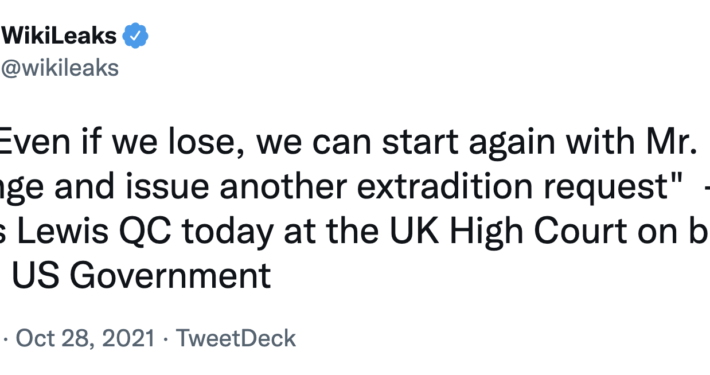710x375 pixels.
Task: Click the word "with" in the first line
Action: coord(596,141)
